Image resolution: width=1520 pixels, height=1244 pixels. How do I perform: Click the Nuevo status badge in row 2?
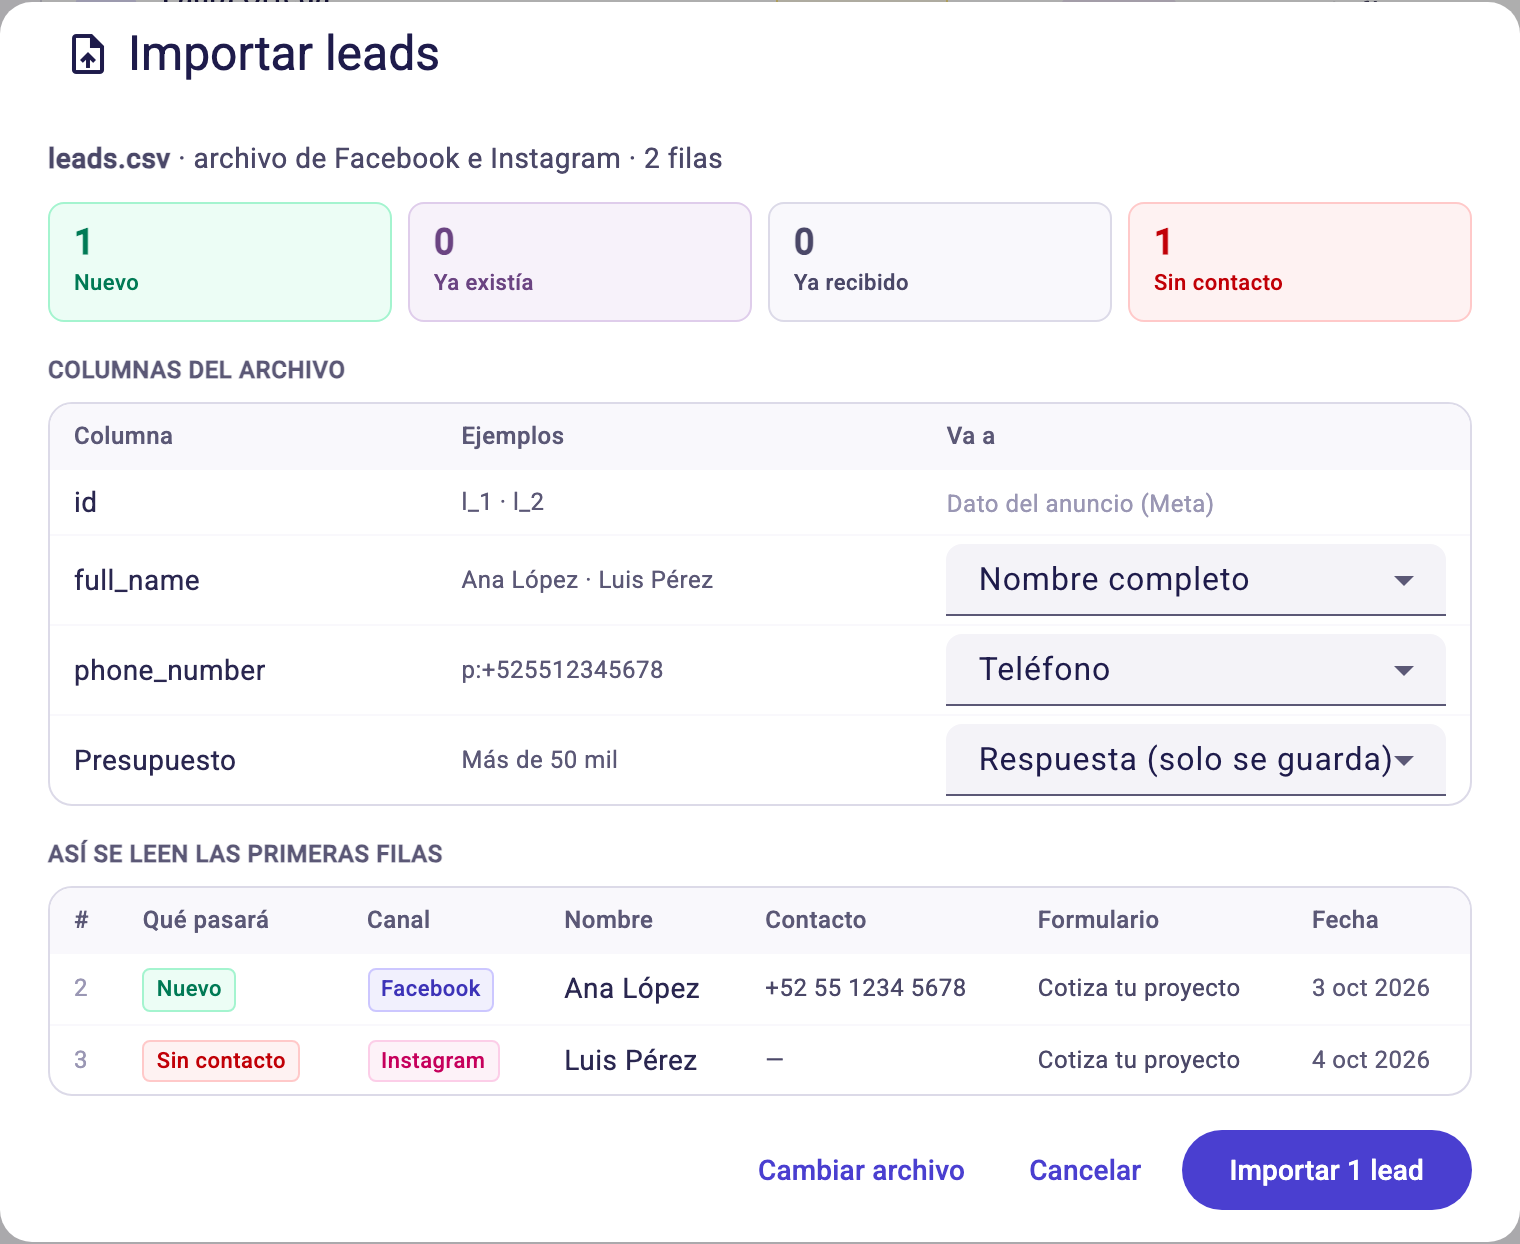point(189,989)
